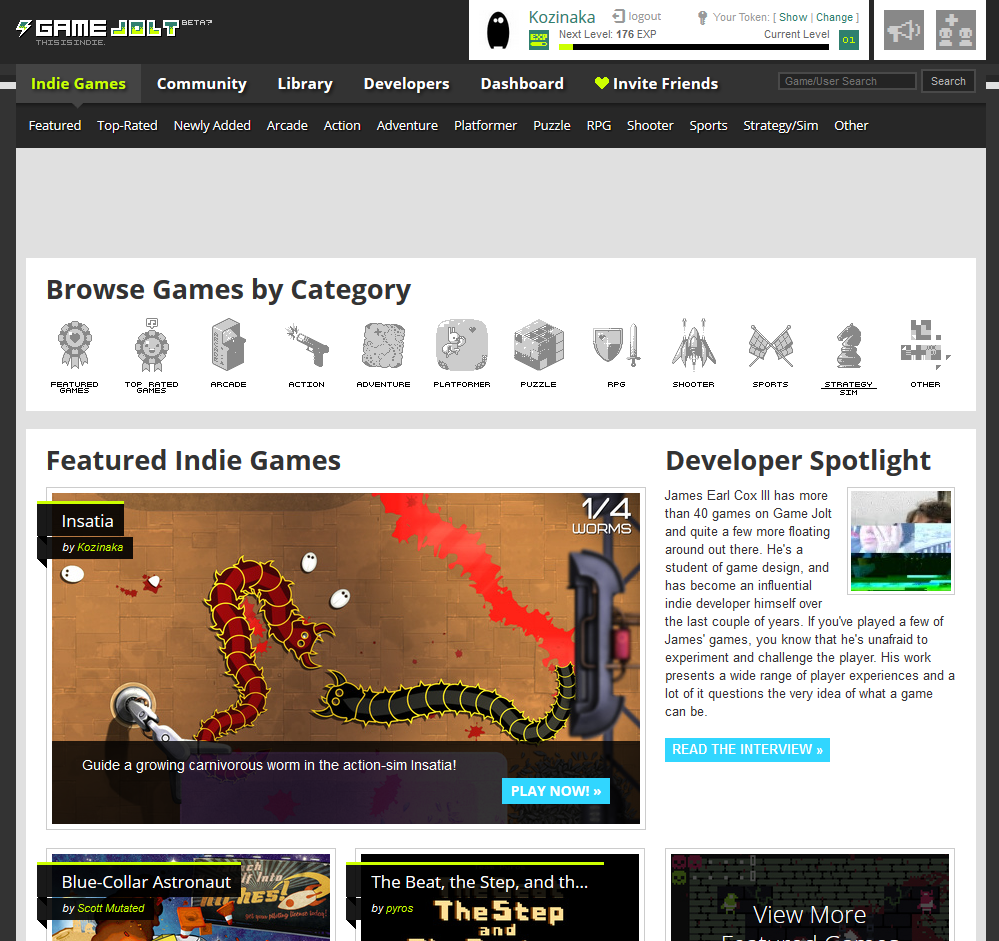The height and width of the screenshot is (941, 999).
Task: Open the megaphone announcements icon
Action: [x=903, y=30]
